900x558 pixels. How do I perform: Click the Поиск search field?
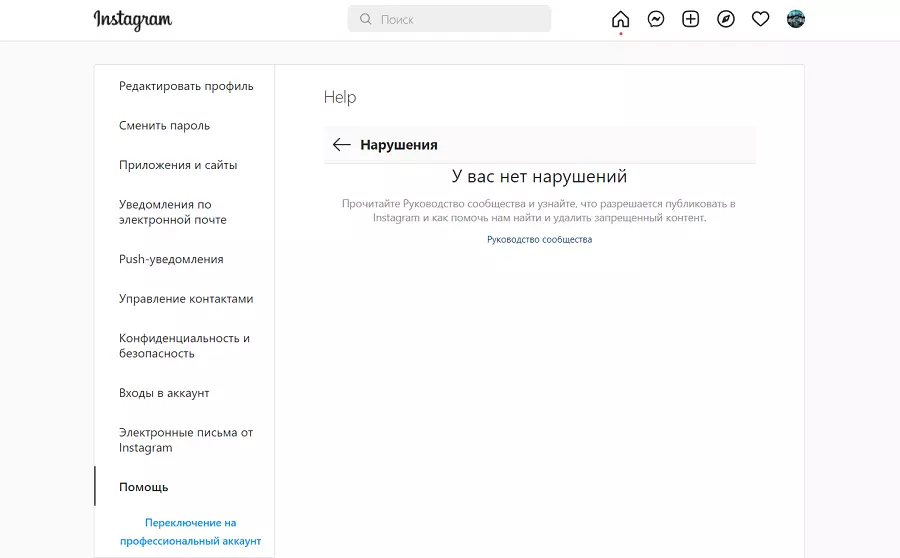pos(450,19)
